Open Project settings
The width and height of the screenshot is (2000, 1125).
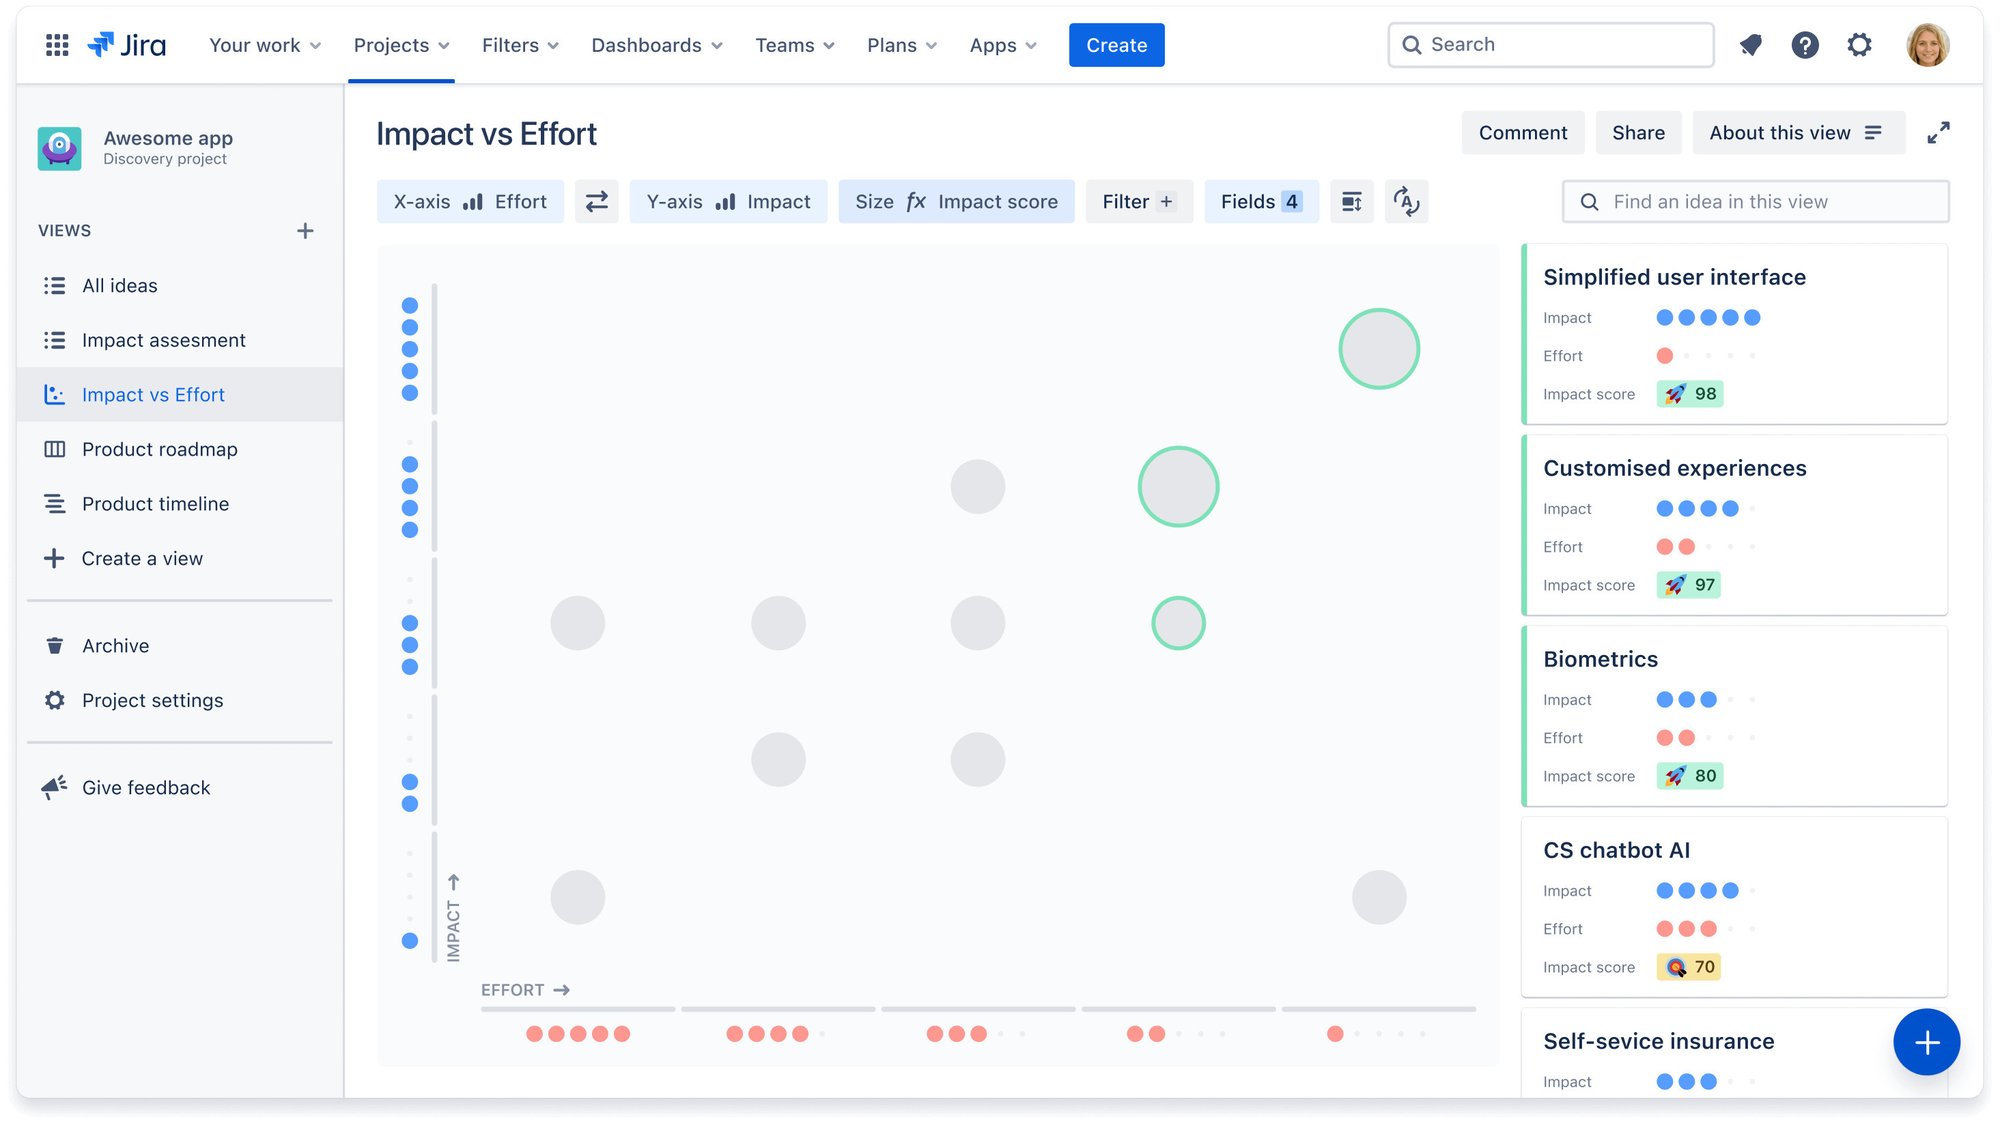[180, 701]
